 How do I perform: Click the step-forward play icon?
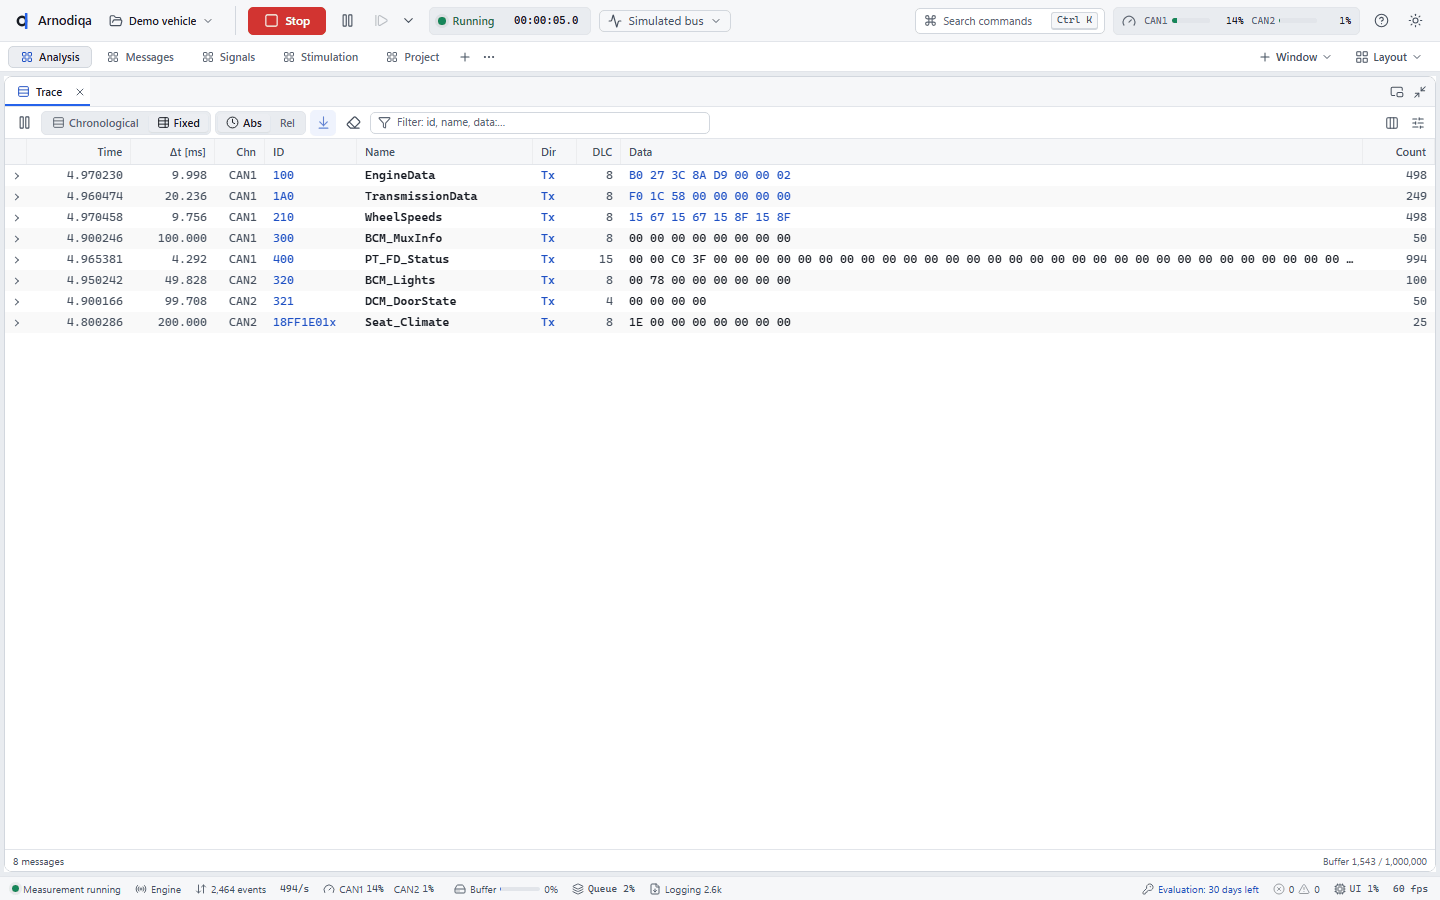point(381,21)
